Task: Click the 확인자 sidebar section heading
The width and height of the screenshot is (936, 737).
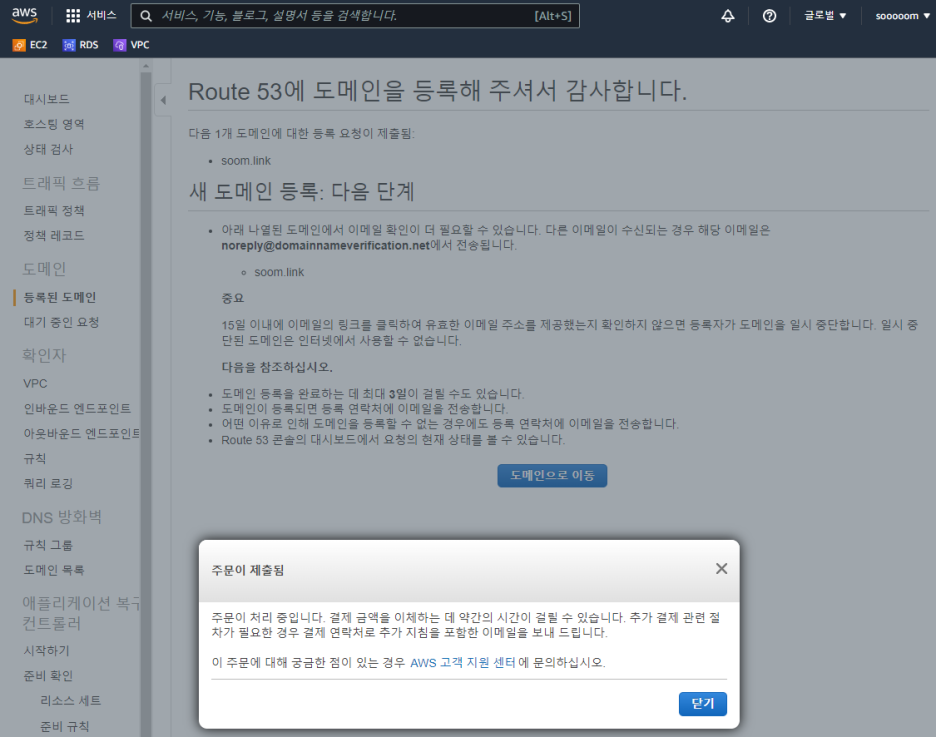Action: pyautogui.click(x=44, y=356)
